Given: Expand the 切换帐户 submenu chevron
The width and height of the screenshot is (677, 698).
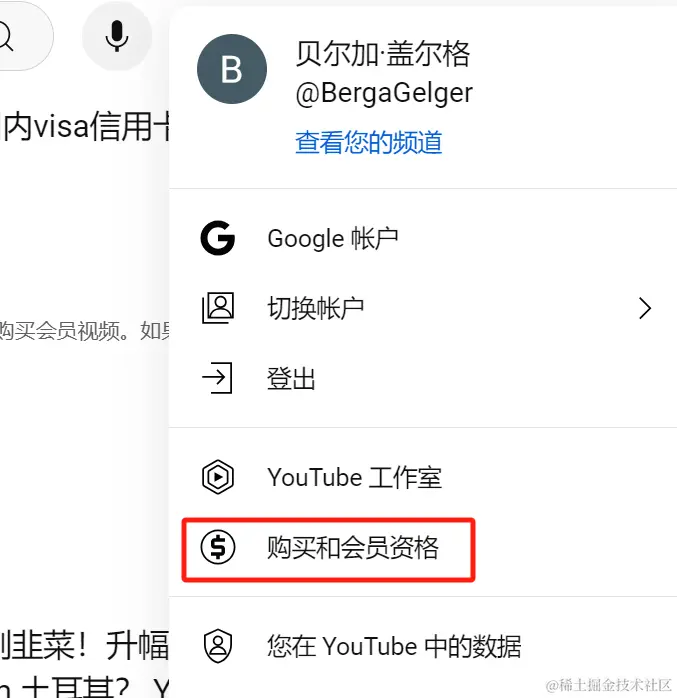Looking at the screenshot, I should (x=645, y=308).
